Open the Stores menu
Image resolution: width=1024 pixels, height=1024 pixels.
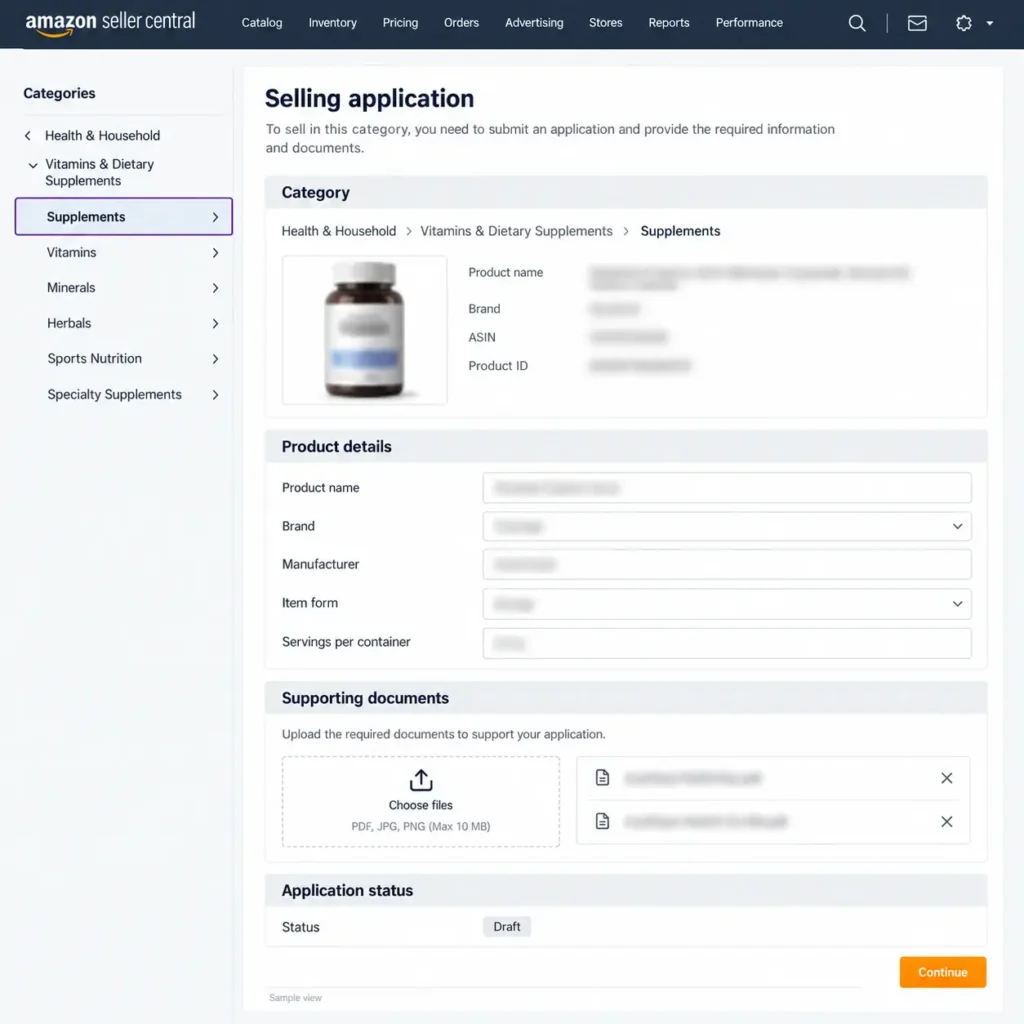pyautogui.click(x=605, y=23)
